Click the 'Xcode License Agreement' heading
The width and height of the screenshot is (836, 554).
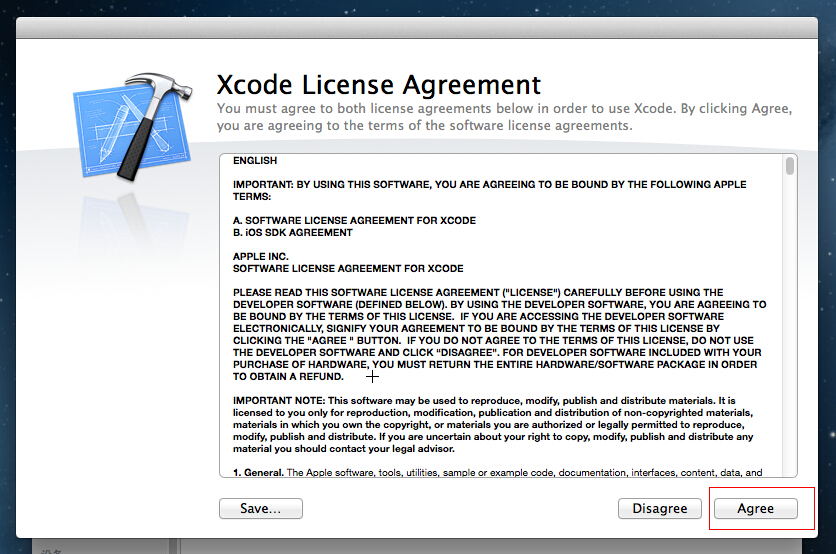coord(379,85)
